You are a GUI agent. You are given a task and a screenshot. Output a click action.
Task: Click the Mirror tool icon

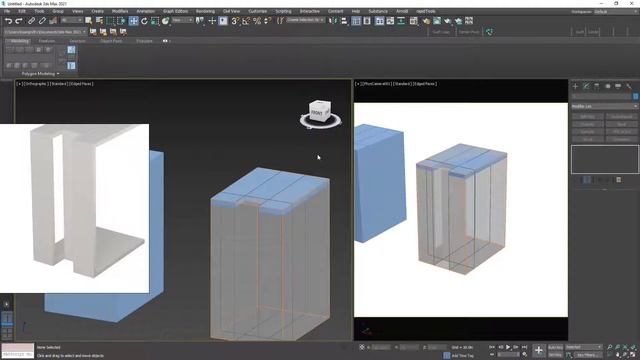(x=333, y=21)
